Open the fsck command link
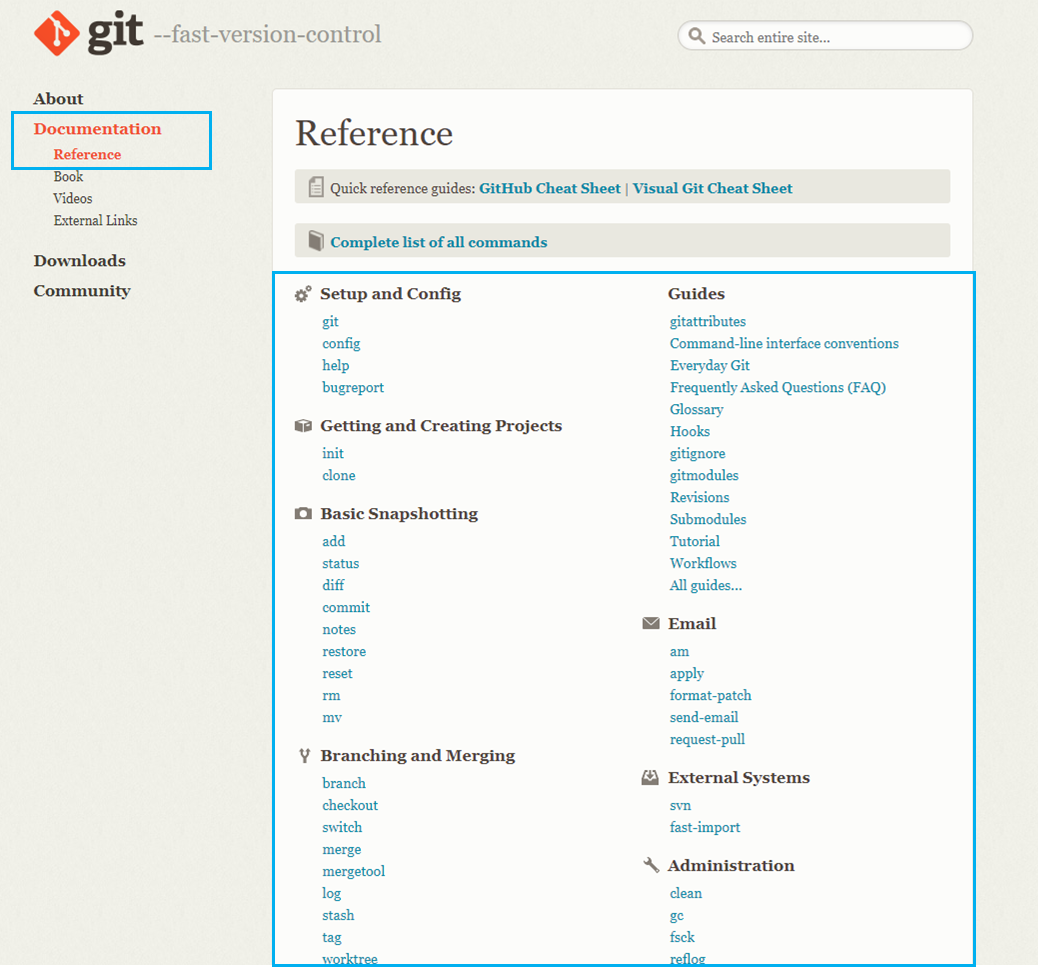This screenshot has height=967, width=1038. (x=683, y=937)
